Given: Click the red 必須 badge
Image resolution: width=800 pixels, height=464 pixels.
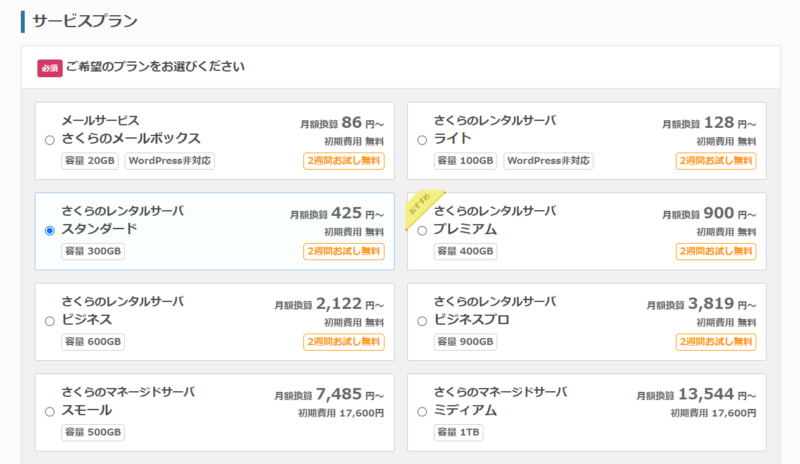Looking at the screenshot, I should coord(50,68).
